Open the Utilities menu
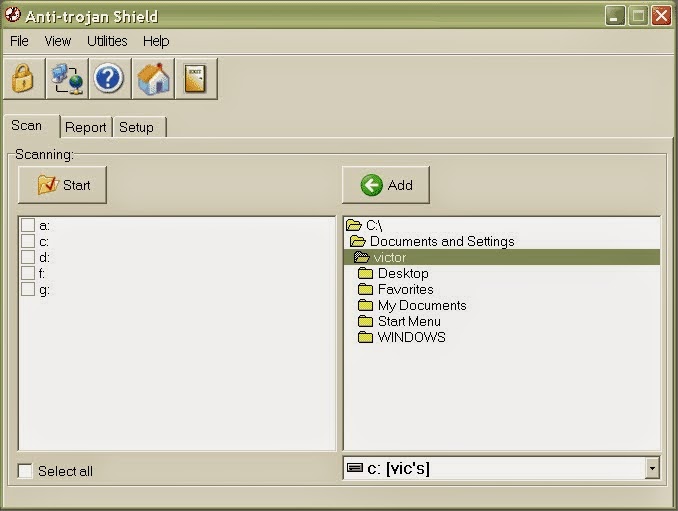This screenshot has width=678, height=511. click(107, 41)
